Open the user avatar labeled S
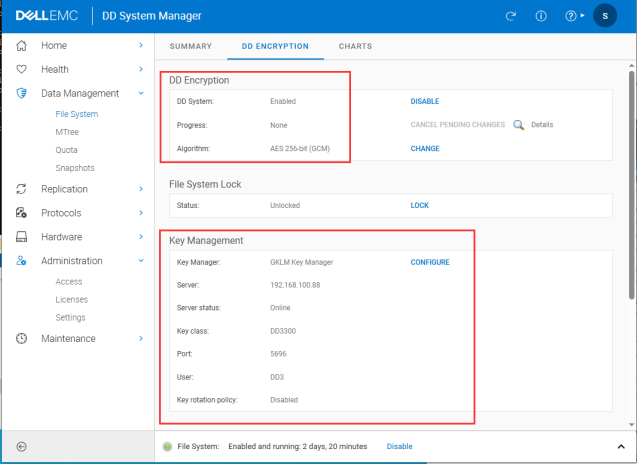This screenshot has width=637, height=464. pos(605,16)
